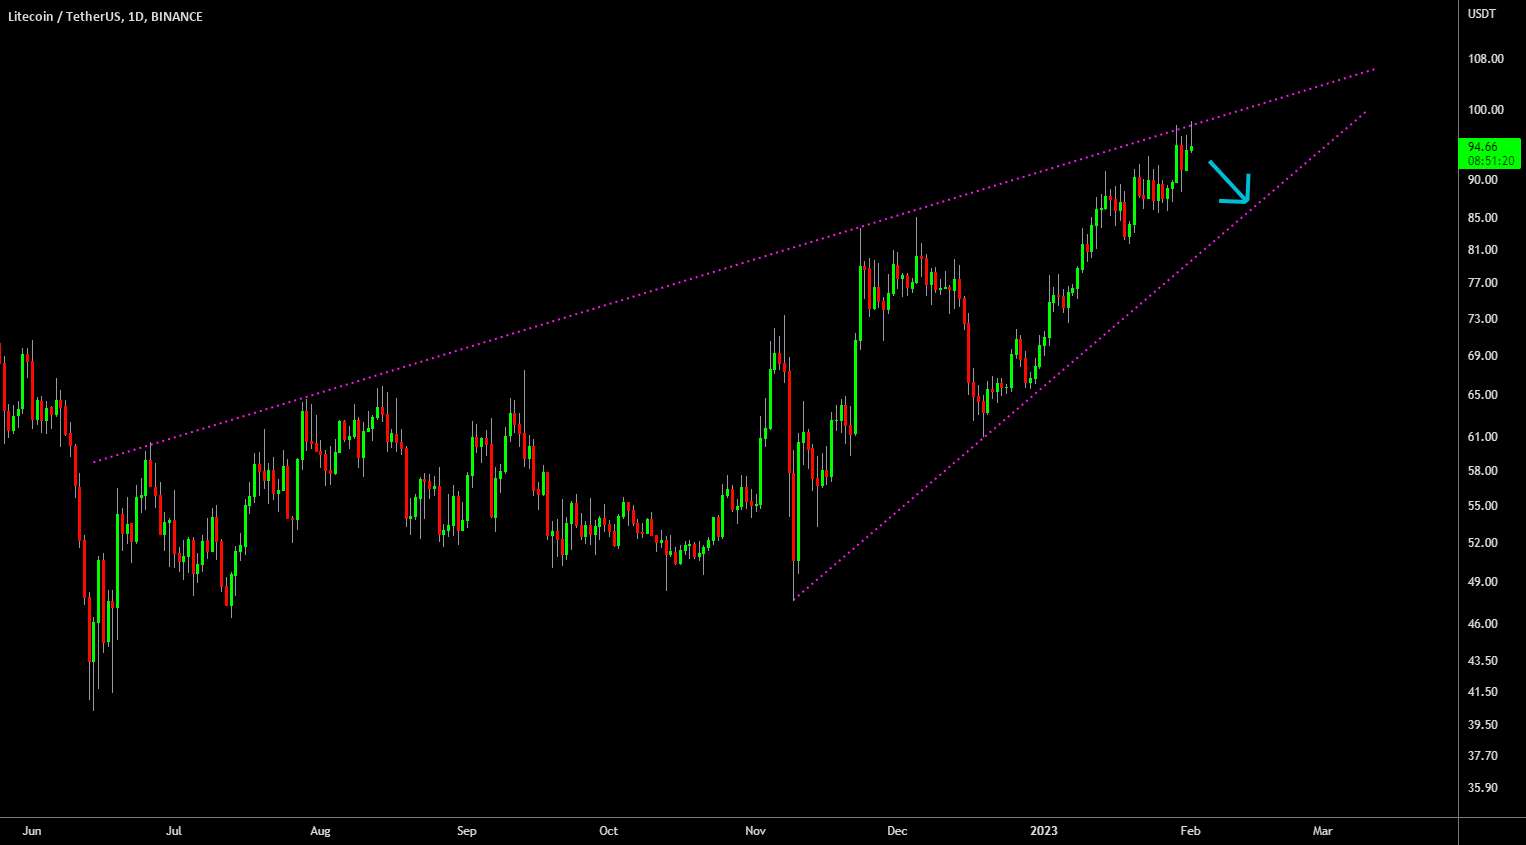Click the Nov label on time axis
This screenshot has width=1526, height=845.
(755, 831)
